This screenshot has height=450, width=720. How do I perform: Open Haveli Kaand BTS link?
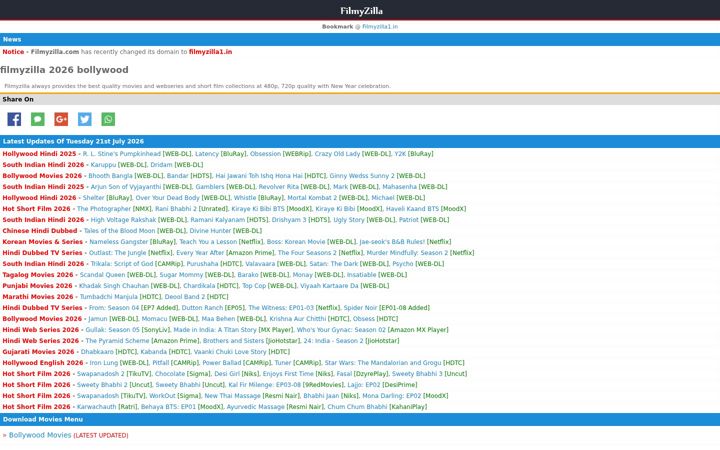point(412,209)
